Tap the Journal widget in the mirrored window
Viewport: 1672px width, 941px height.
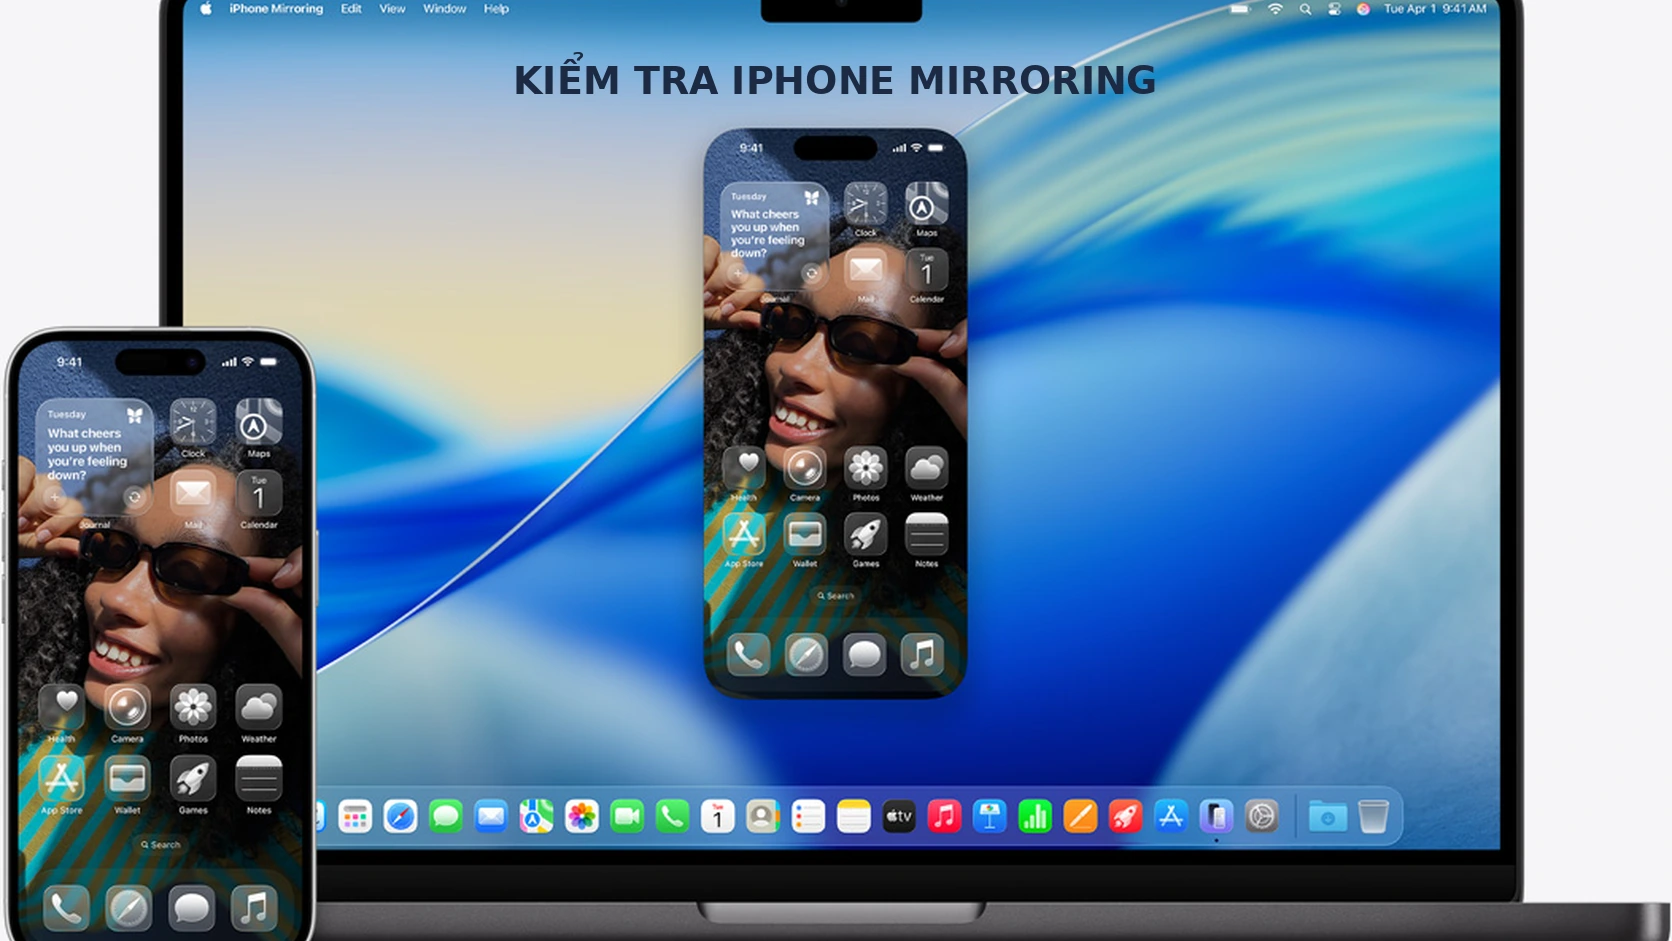point(774,236)
